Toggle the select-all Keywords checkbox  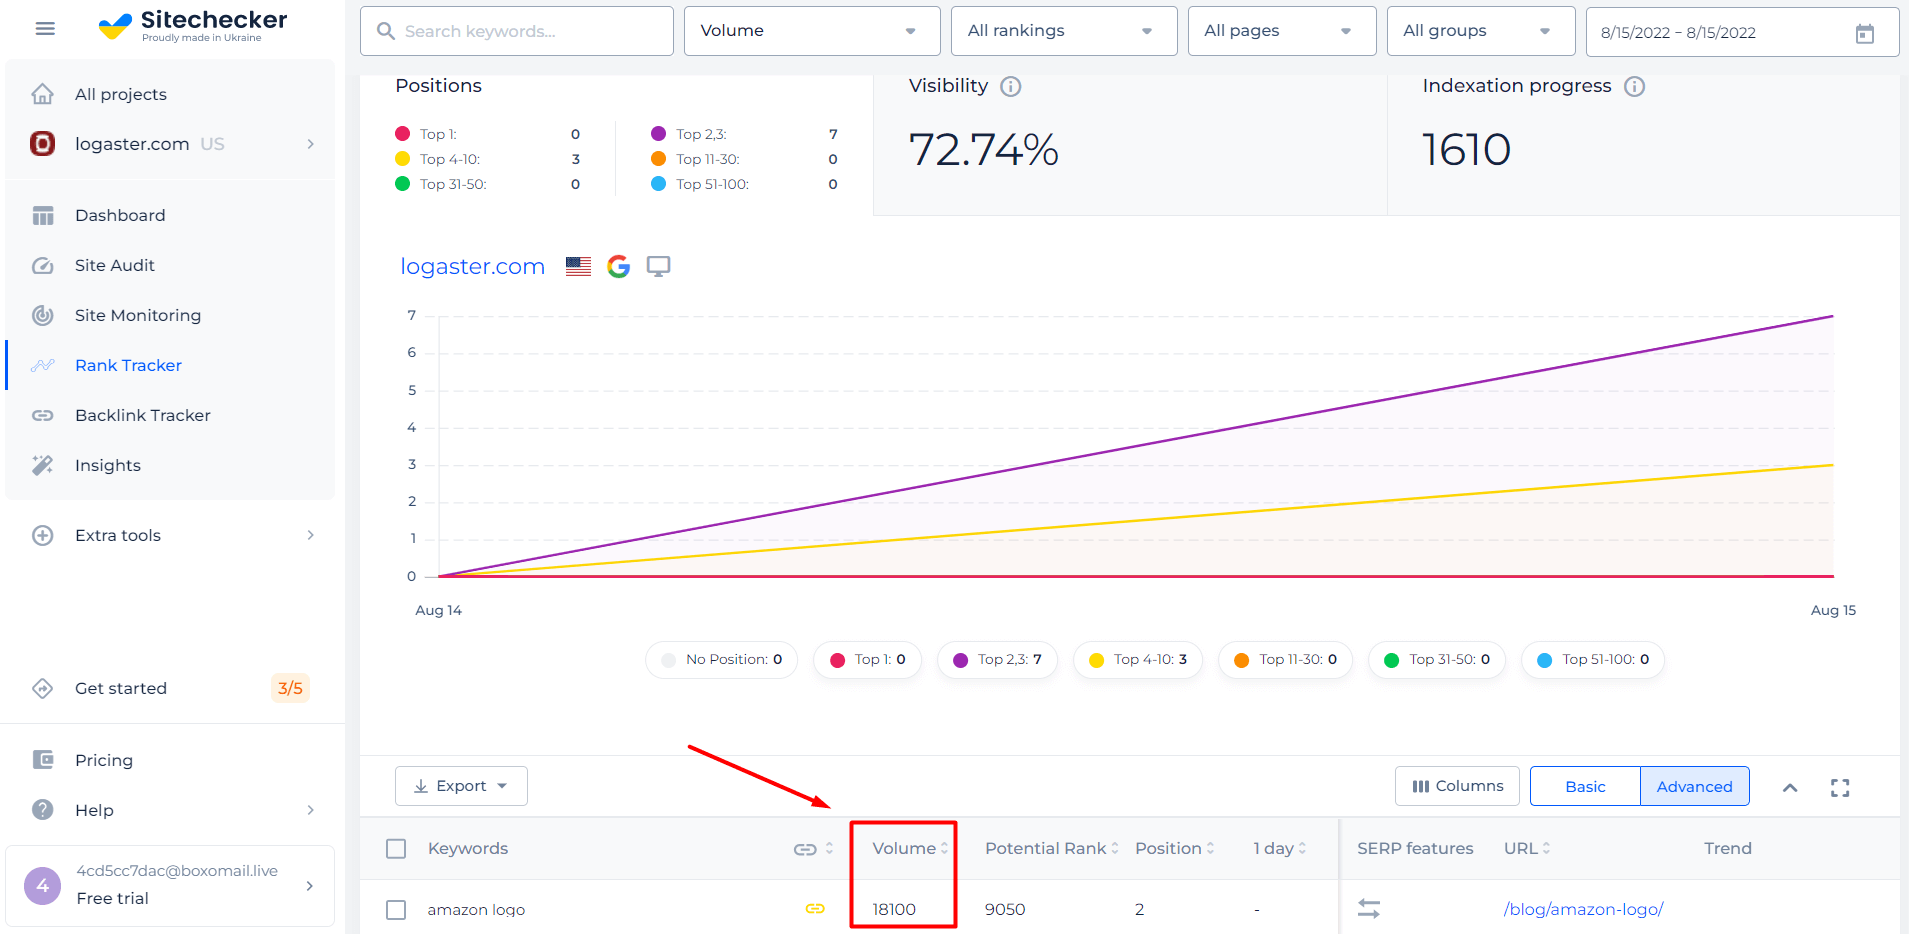click(396, 849)
